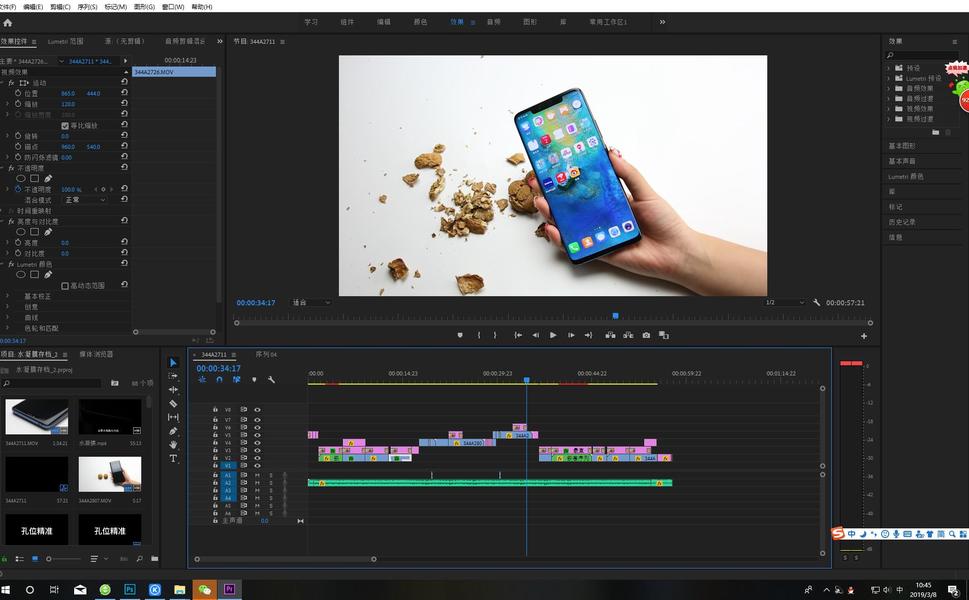This screenshot has width=969, height=600.
Task: Toggle V8 track eye visibility
Action: pos(257,410)
